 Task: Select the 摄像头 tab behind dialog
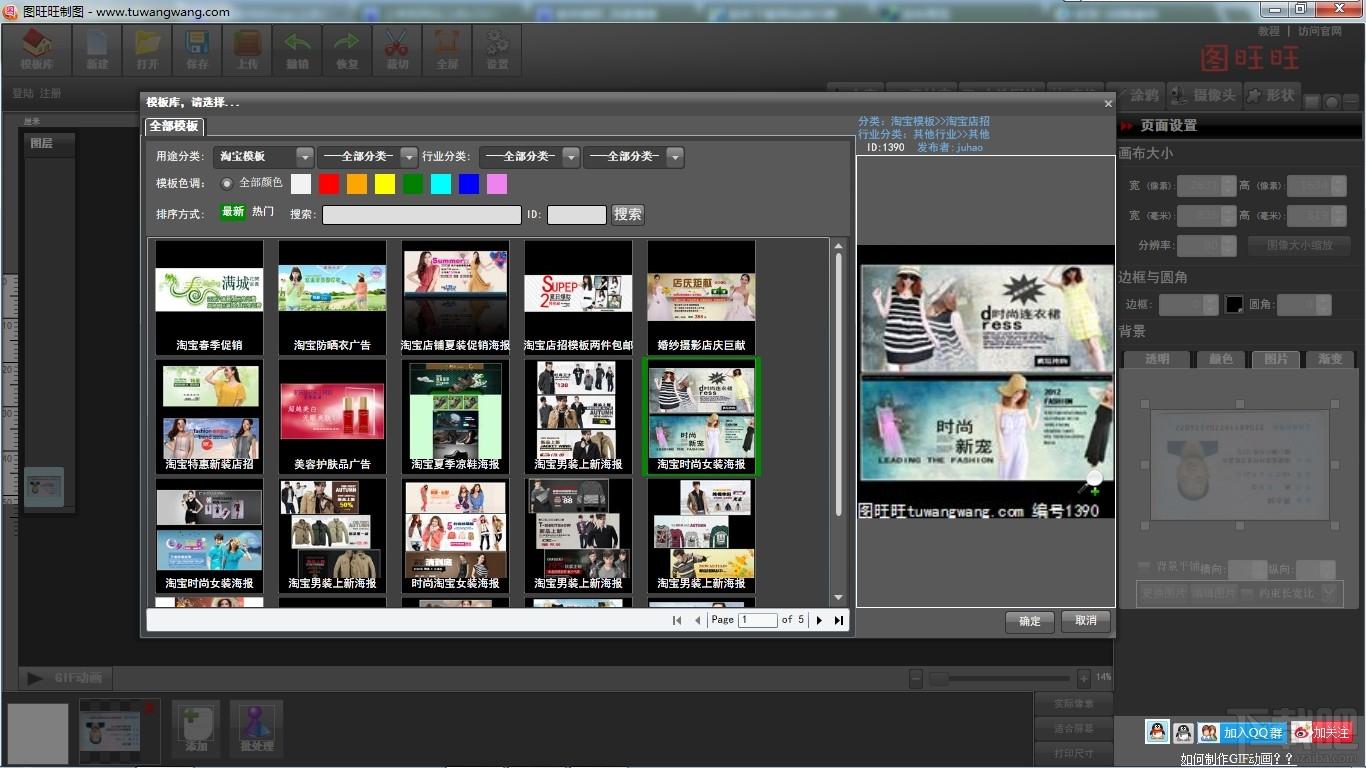1206,95
